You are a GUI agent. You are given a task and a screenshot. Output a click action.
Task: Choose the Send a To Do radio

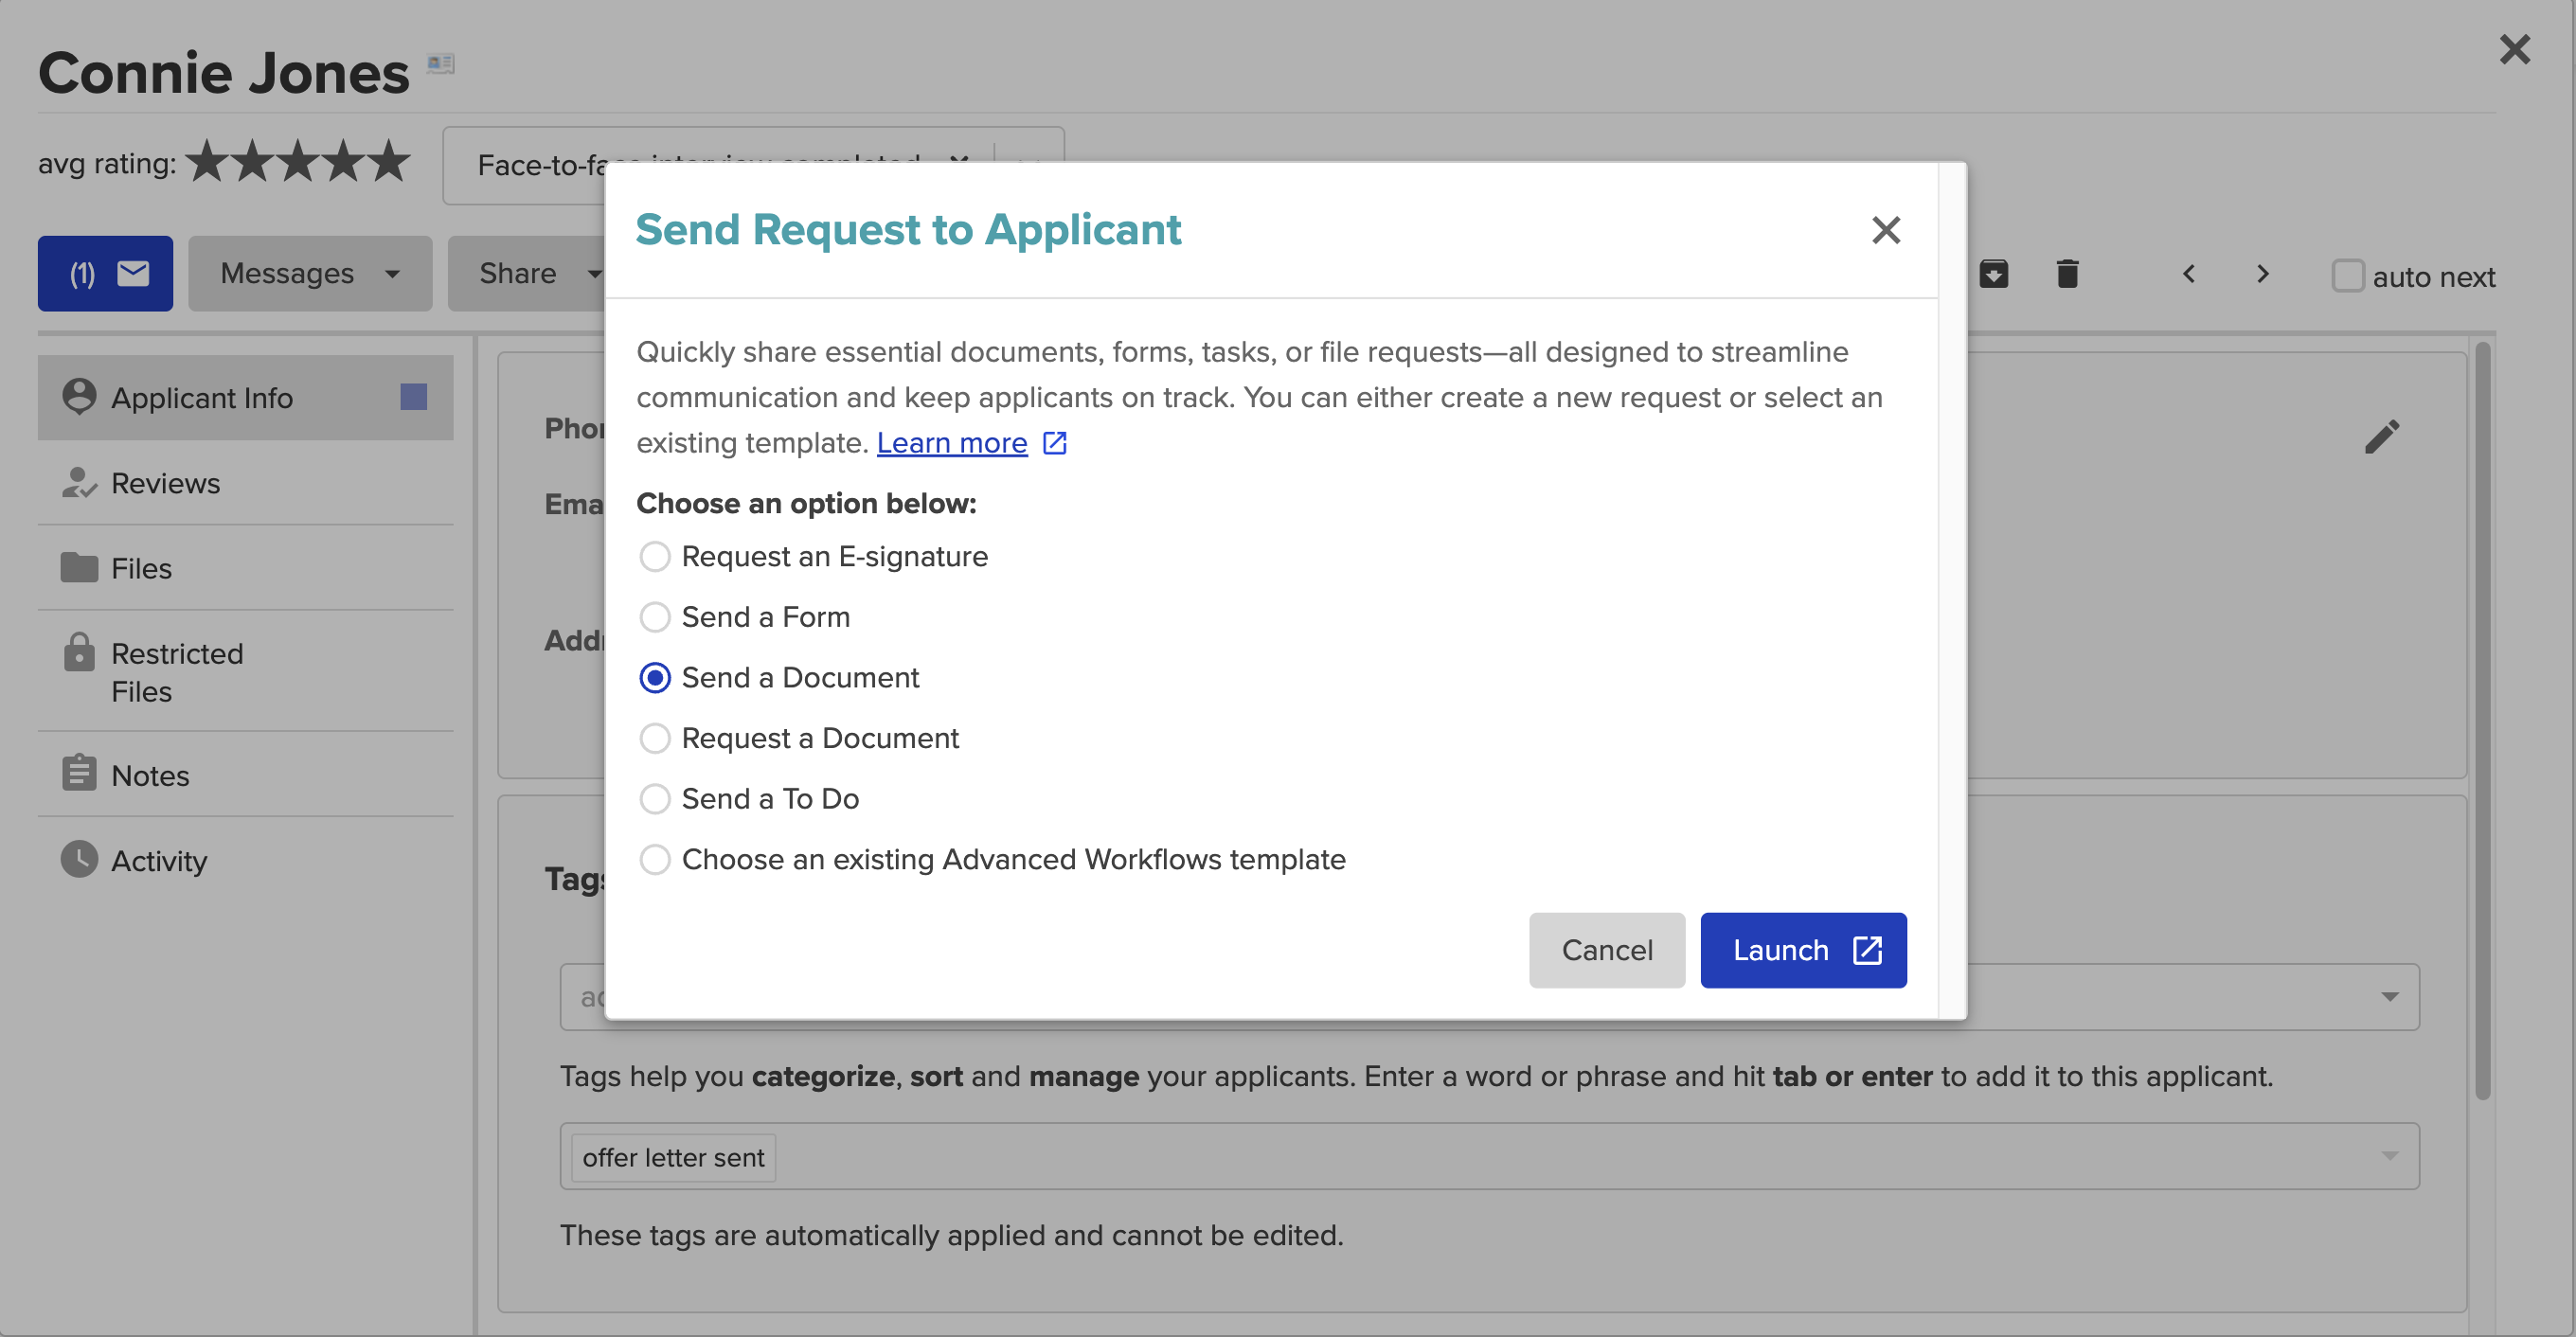(655, 798)
